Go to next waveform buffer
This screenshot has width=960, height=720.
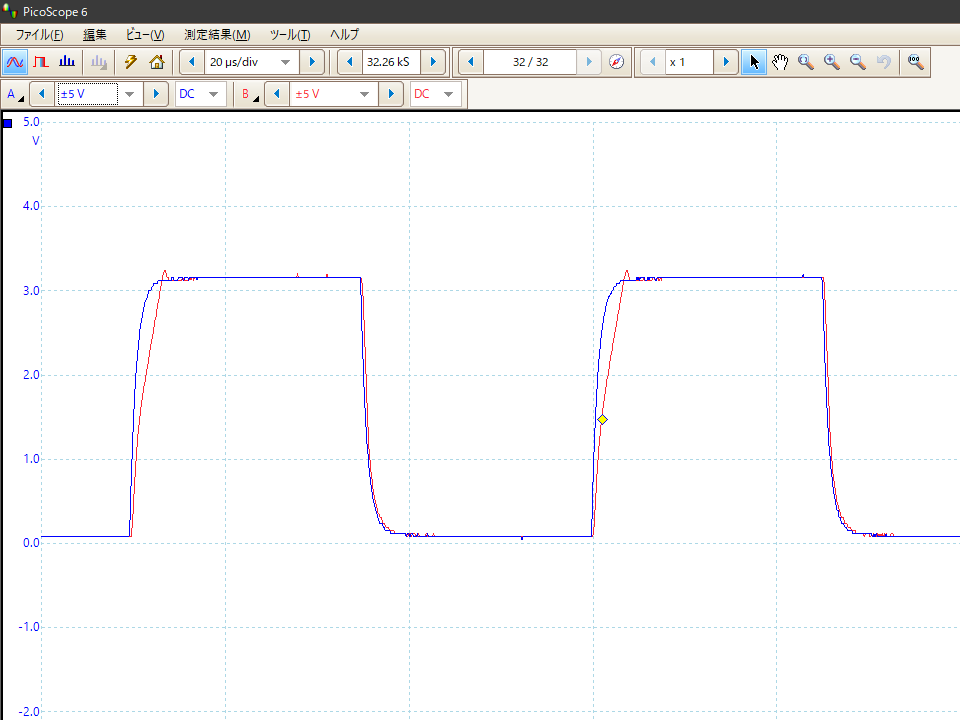[x=590, y=62]
